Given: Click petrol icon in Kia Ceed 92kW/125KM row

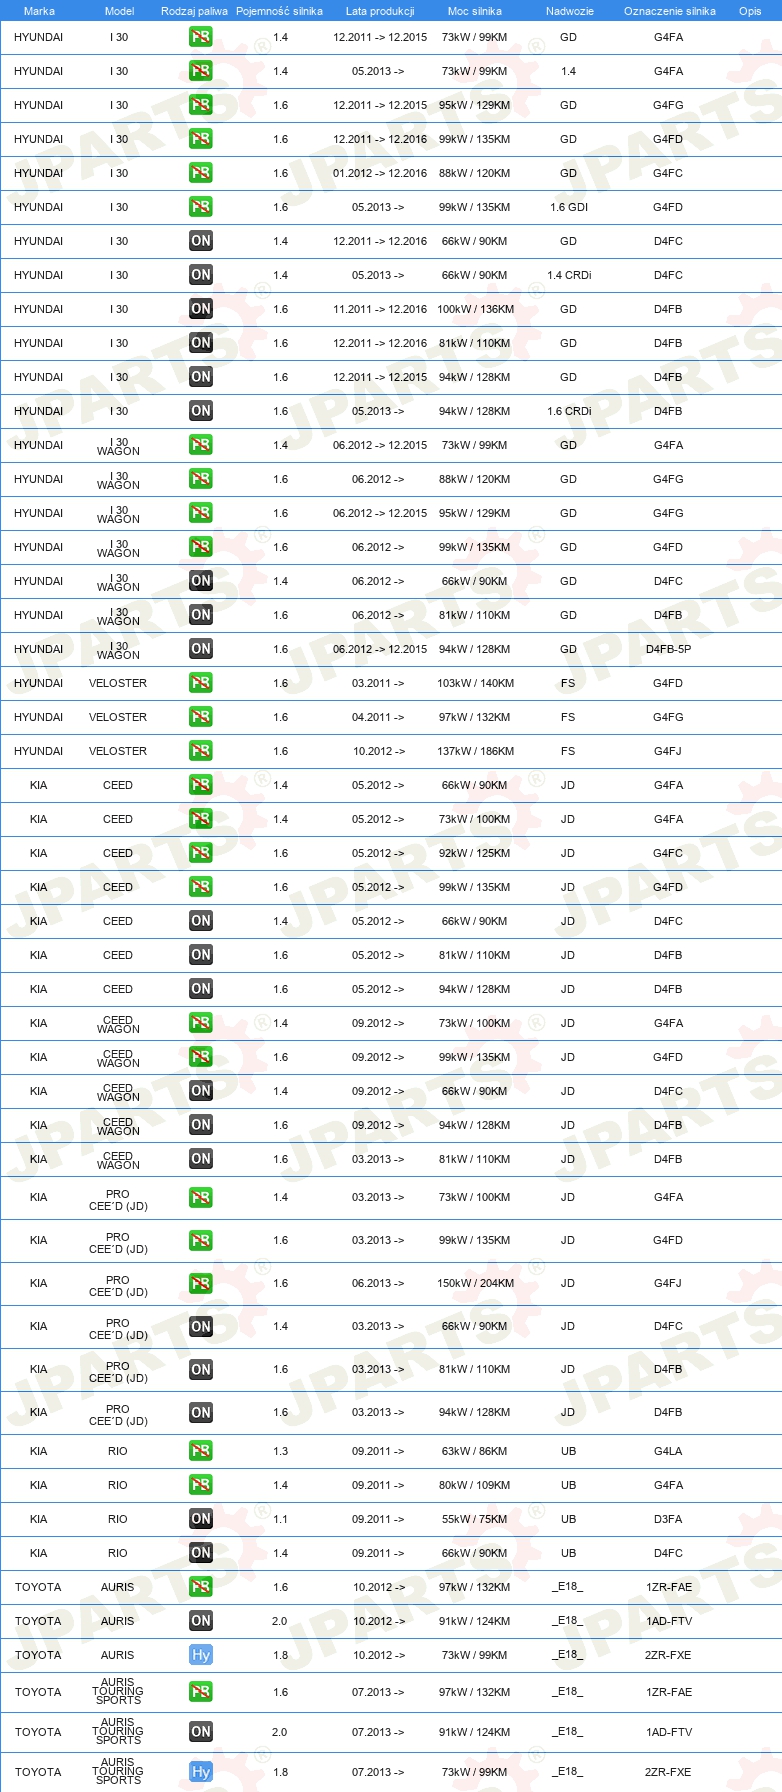Looking at the screenshot, I should click(x=201, y=853).
